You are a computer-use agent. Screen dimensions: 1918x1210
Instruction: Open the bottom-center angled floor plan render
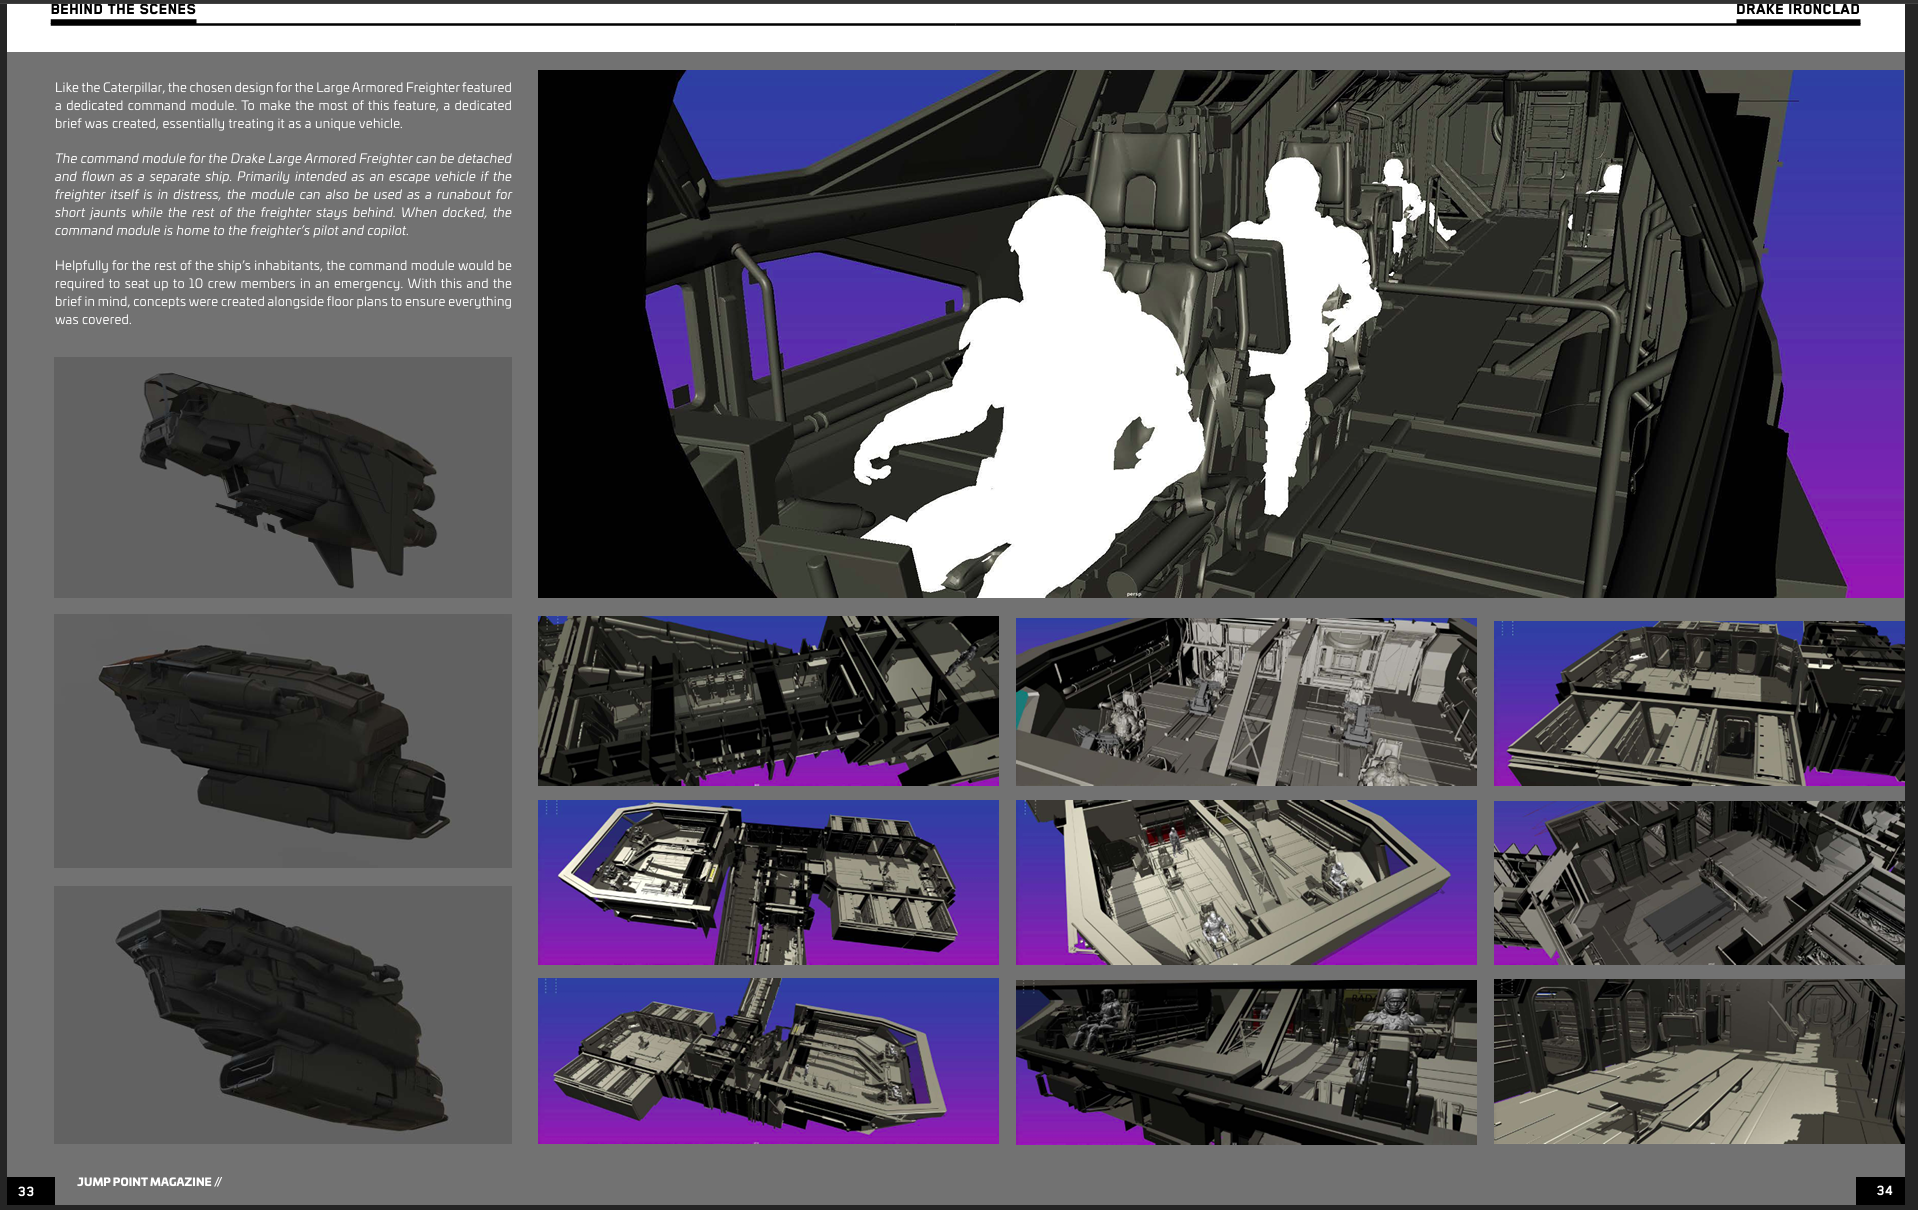tap(768, 1060)
